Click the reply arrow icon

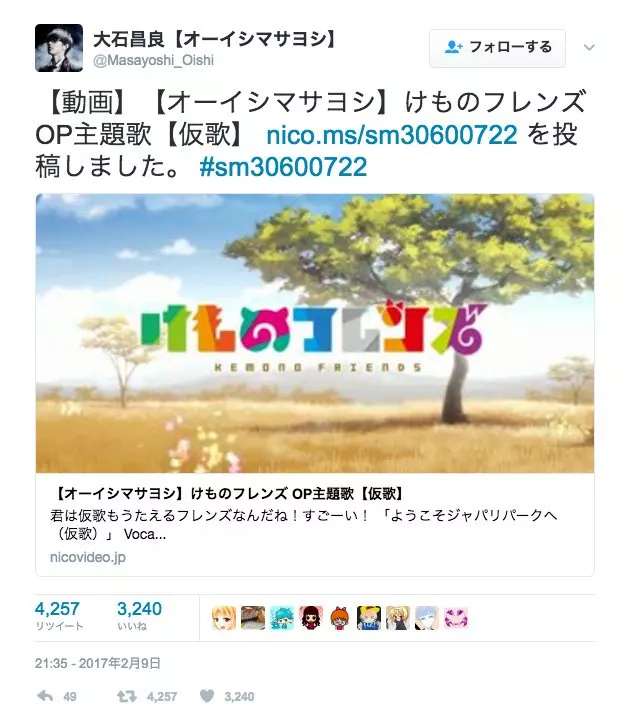tap(45, 696)
